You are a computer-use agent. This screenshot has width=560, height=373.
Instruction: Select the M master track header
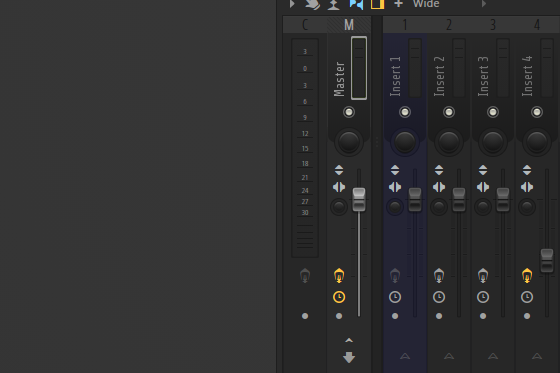click(349, 25)
